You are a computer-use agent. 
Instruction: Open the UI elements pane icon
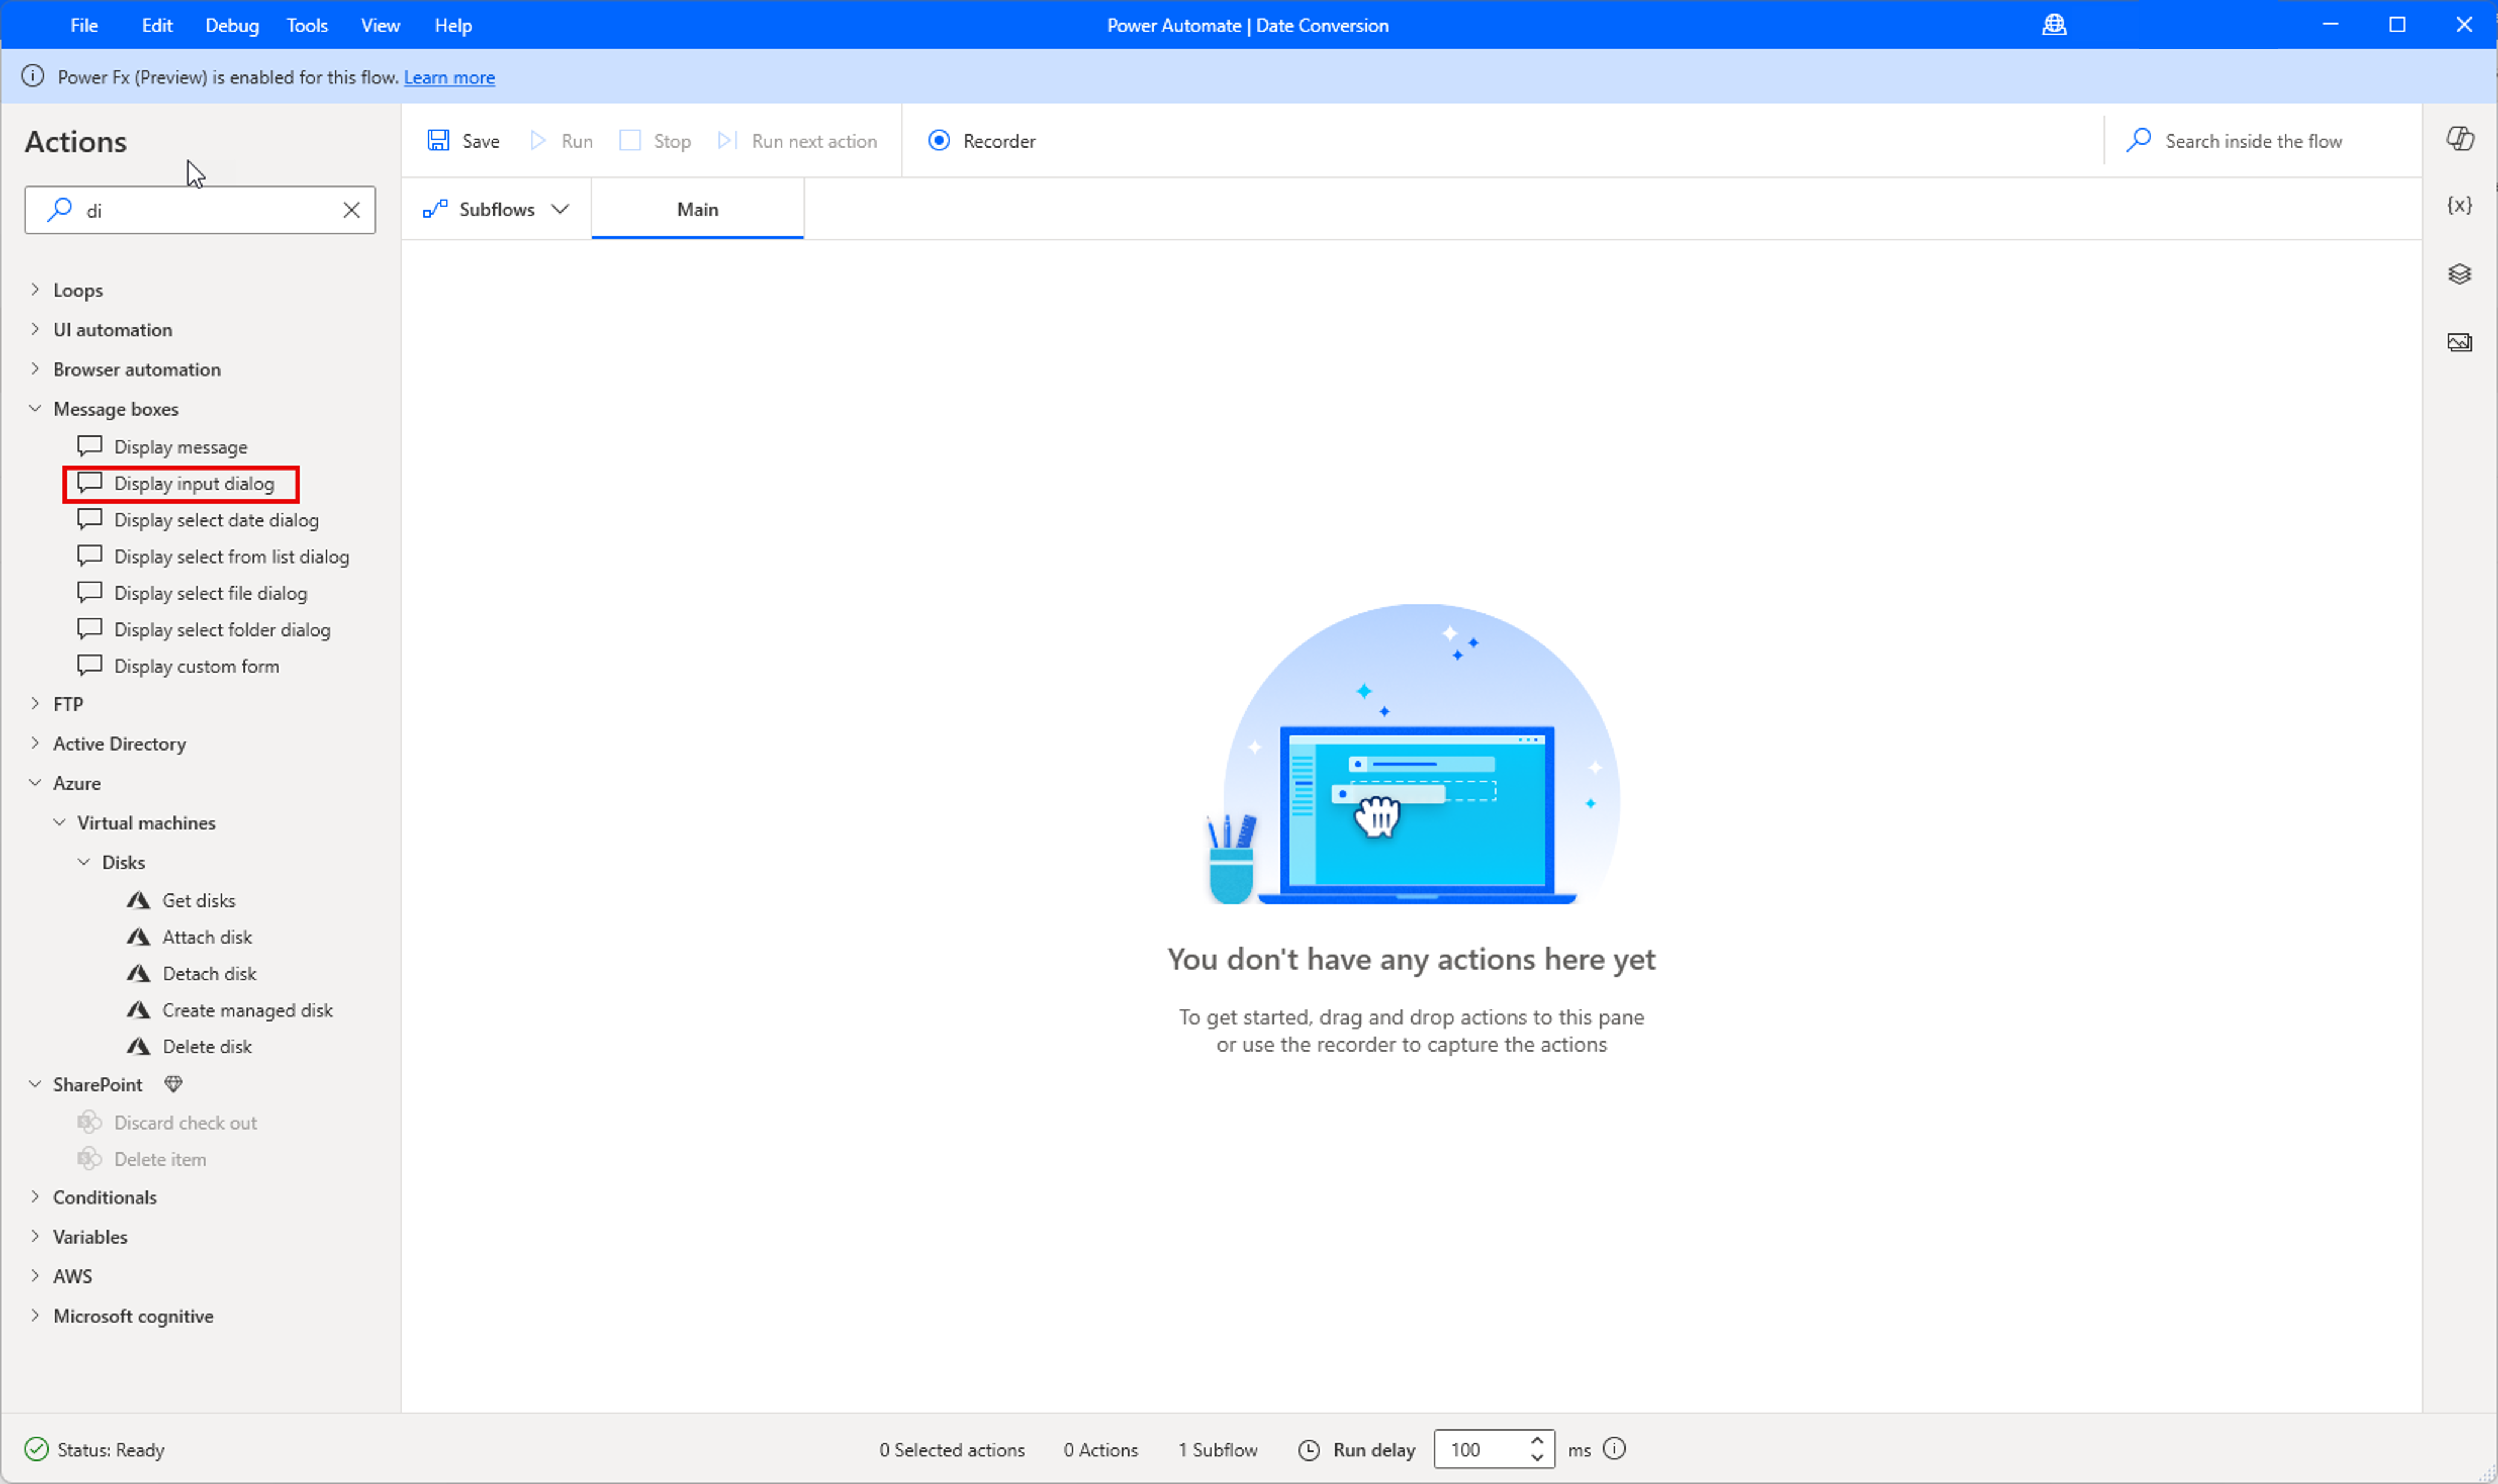tap(2459, 274)
